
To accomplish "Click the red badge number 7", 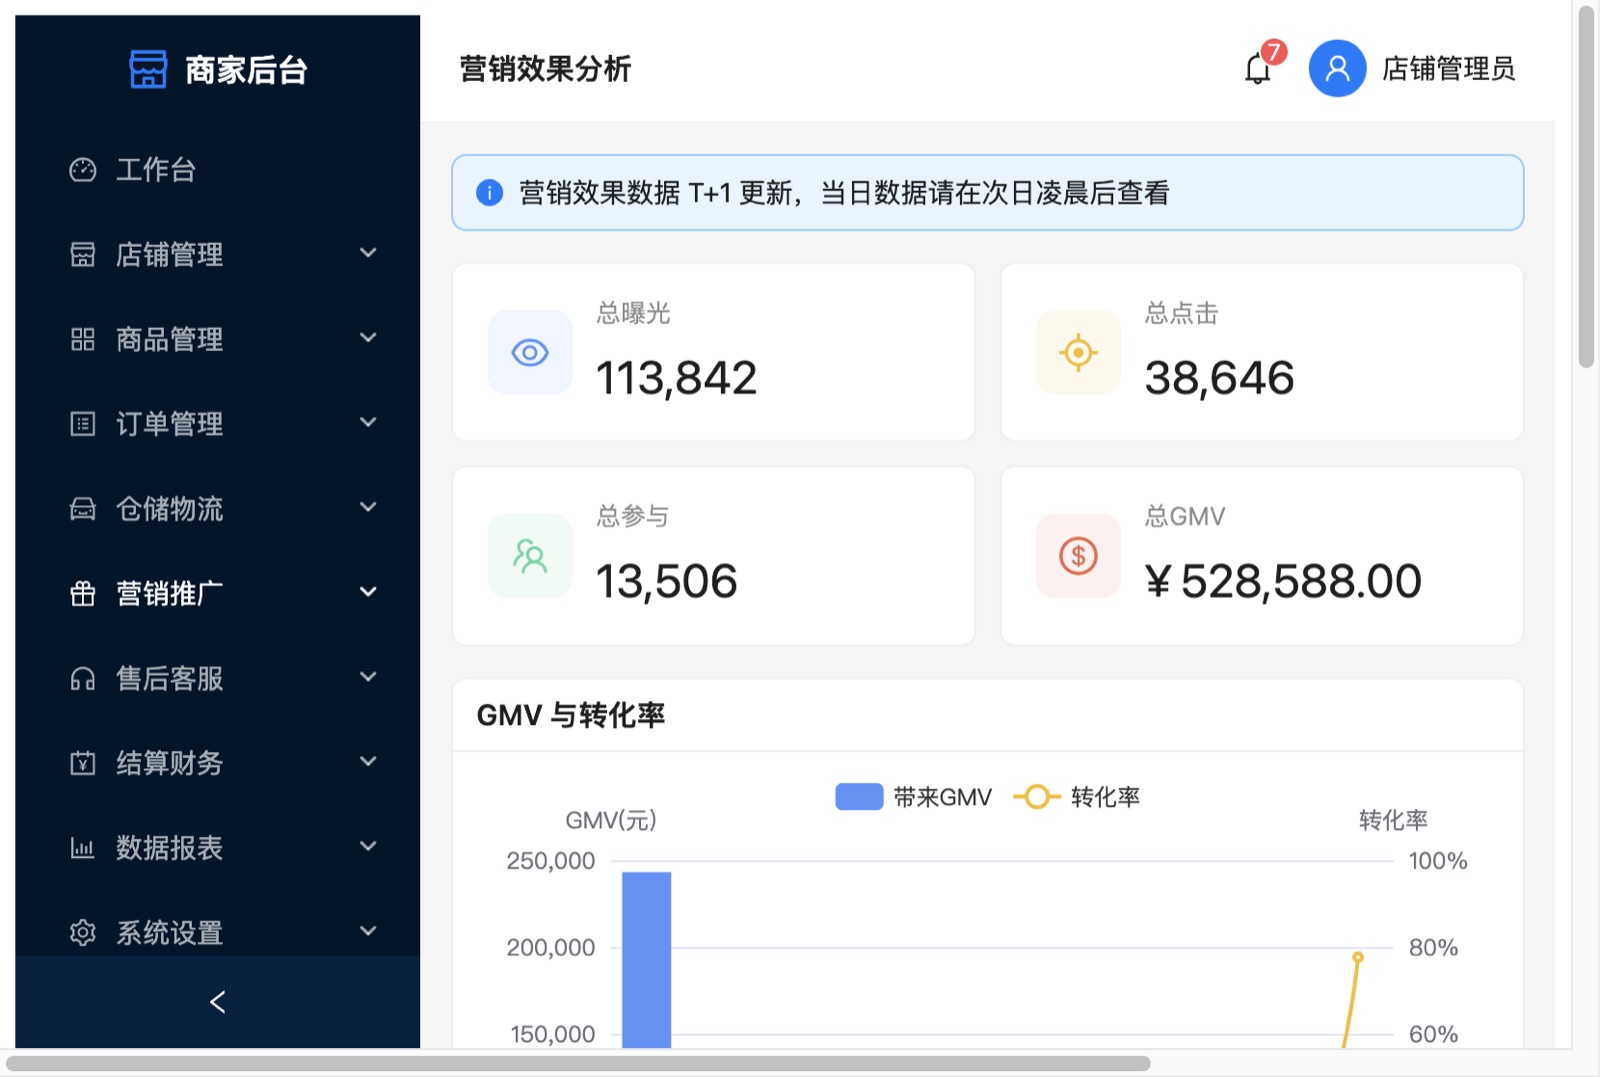I will click(1273, 52).
